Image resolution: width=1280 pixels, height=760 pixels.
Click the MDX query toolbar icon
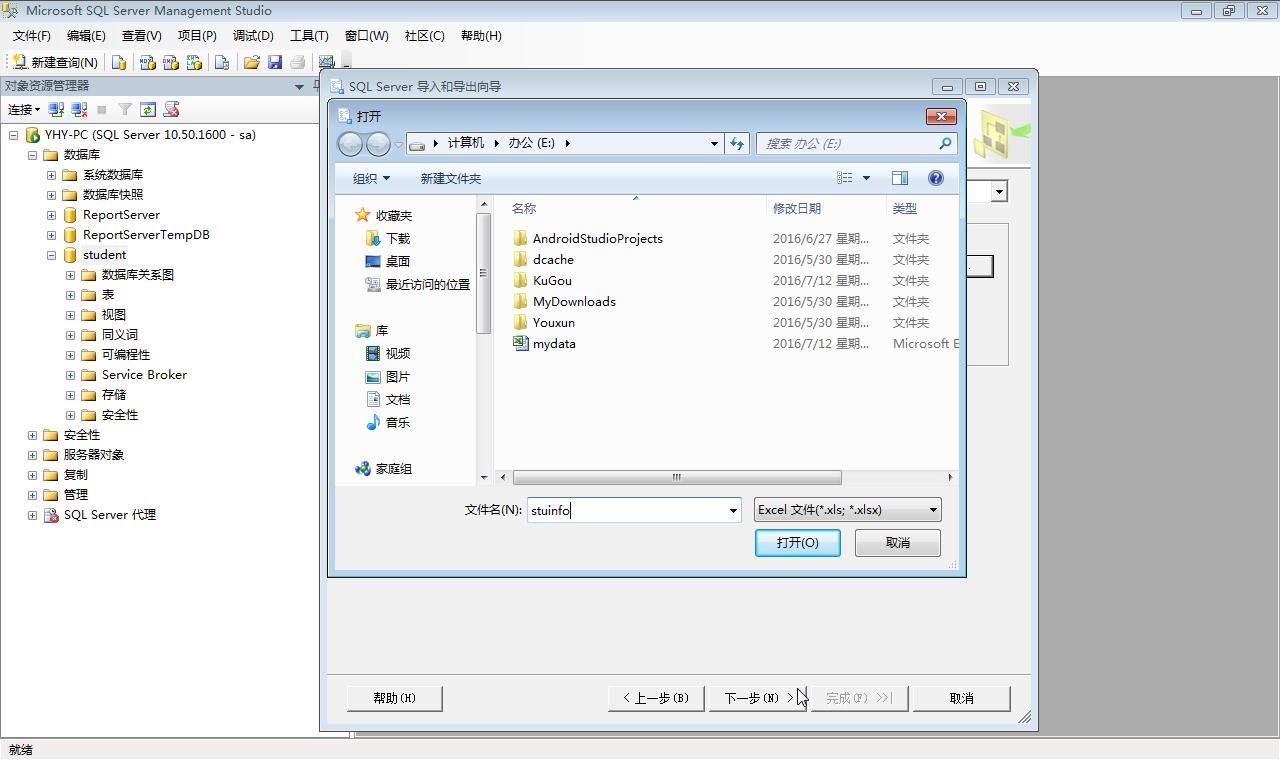coord(147,62)
